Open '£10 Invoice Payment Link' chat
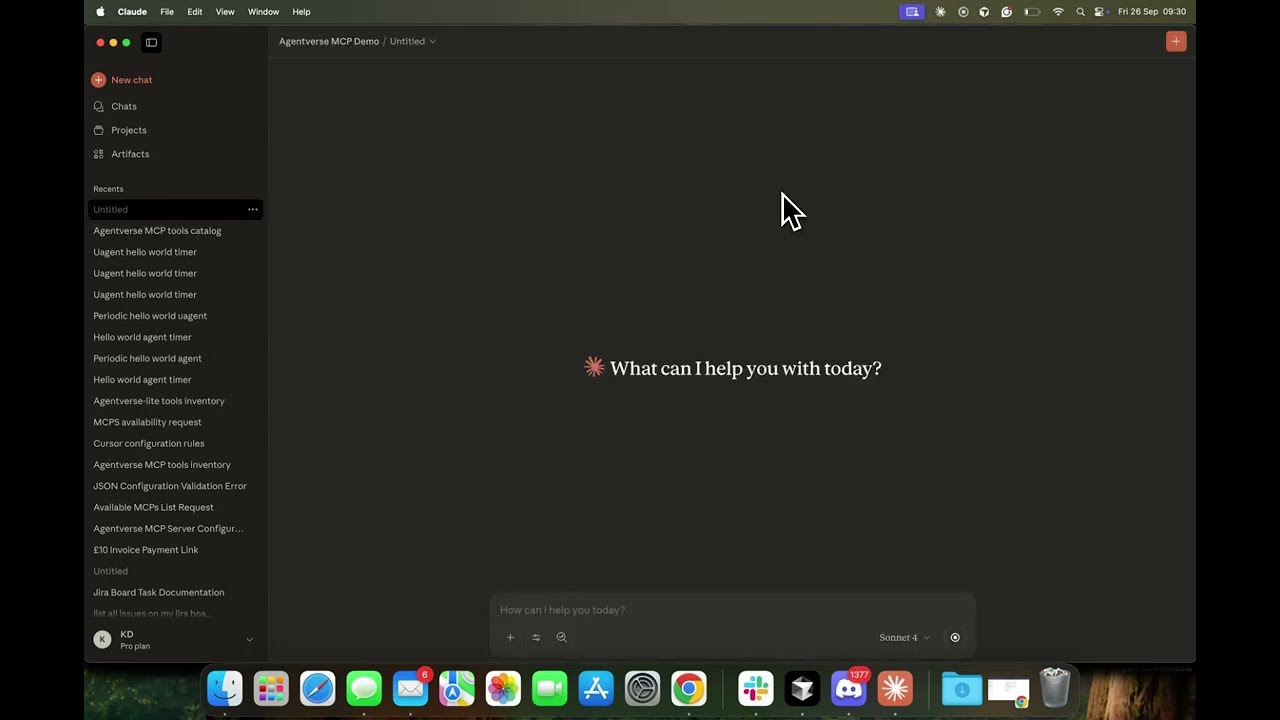The image size is (1280, 720). 146,550
